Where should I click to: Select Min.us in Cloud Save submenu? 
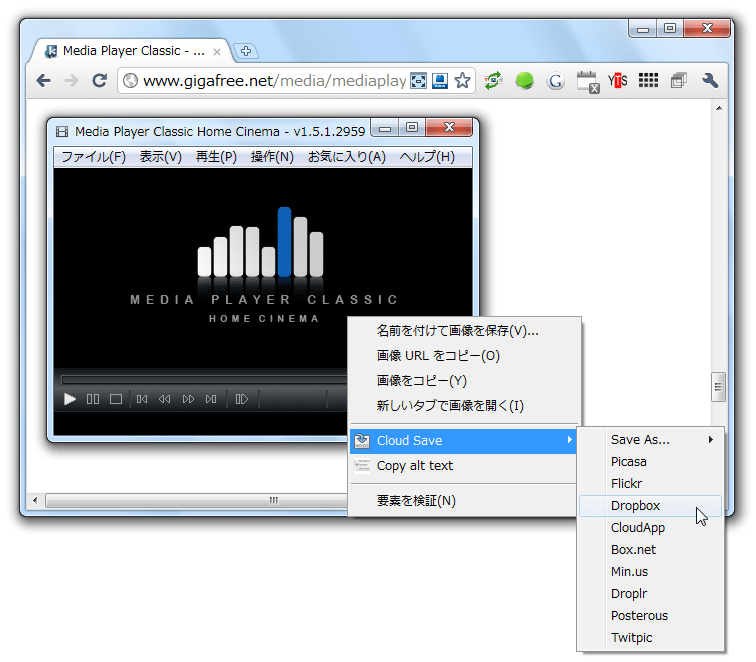pos(650,572)
